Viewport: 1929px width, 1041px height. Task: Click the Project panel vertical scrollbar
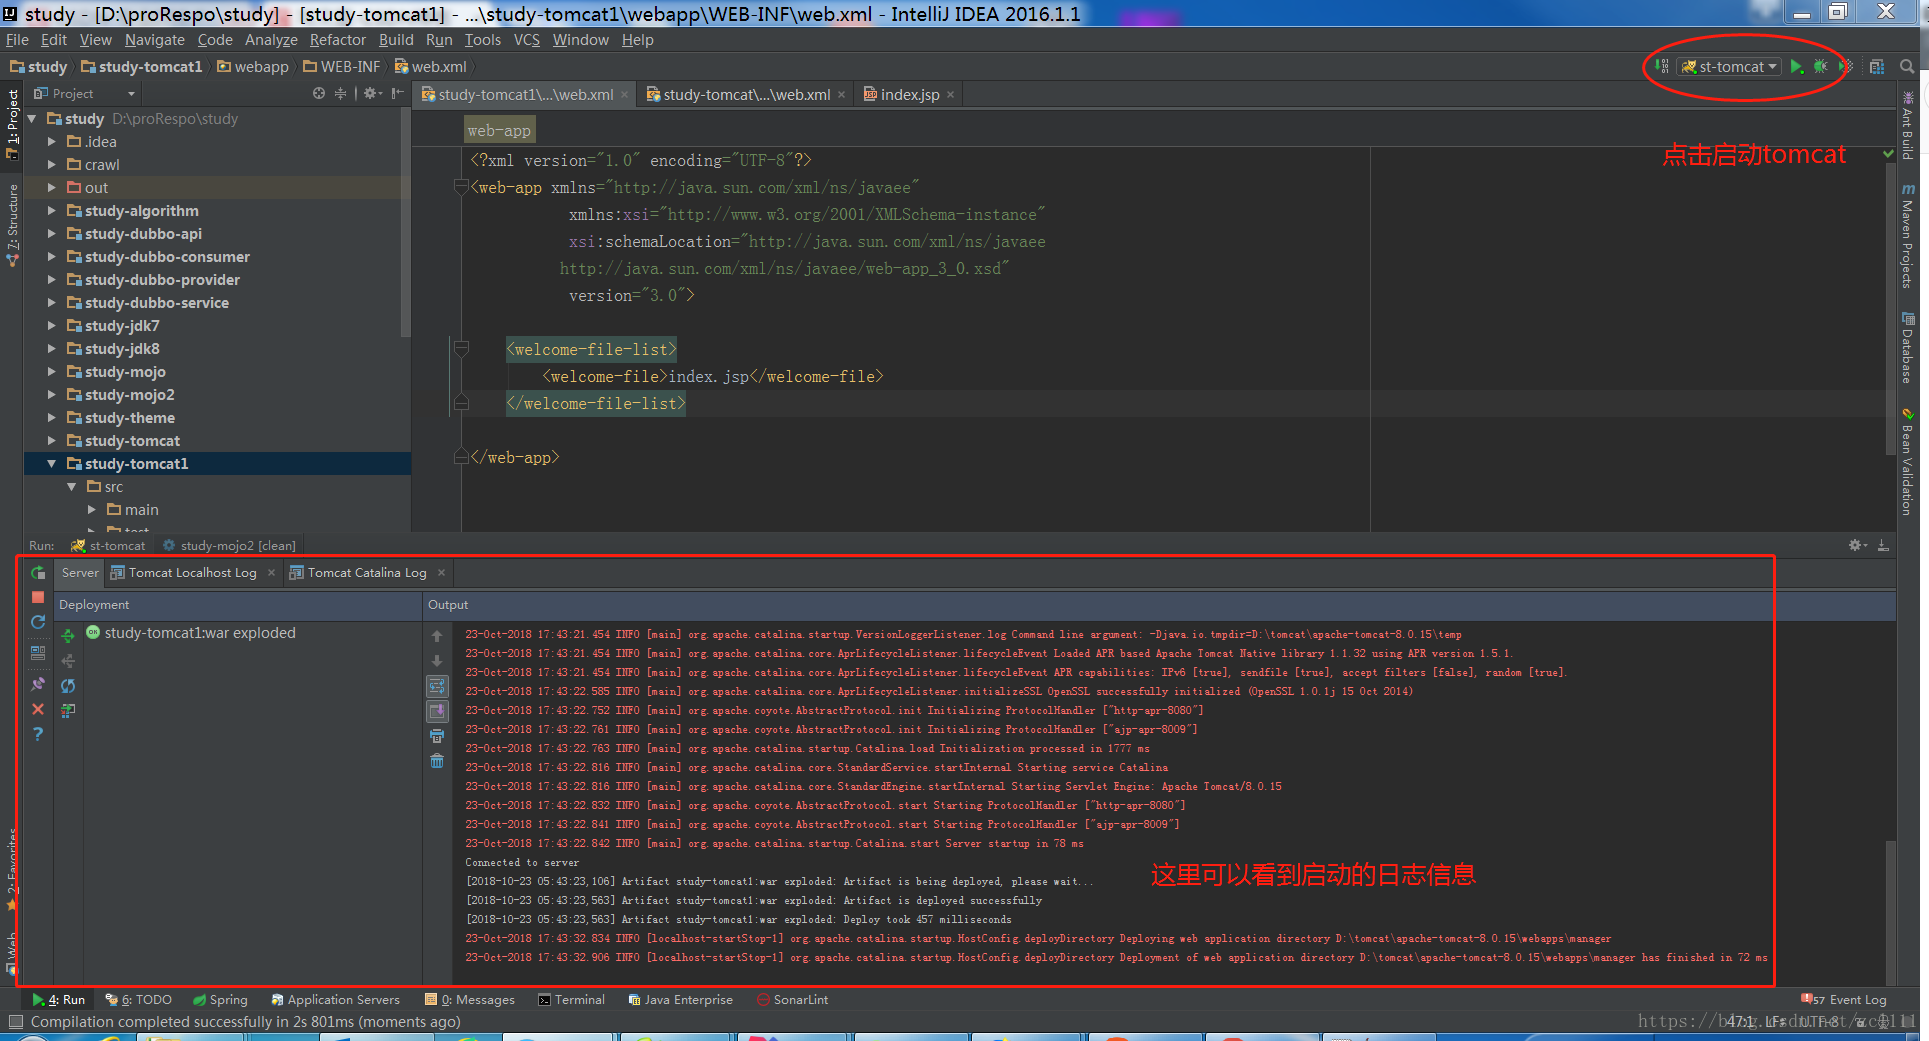(x=405, y=222)
